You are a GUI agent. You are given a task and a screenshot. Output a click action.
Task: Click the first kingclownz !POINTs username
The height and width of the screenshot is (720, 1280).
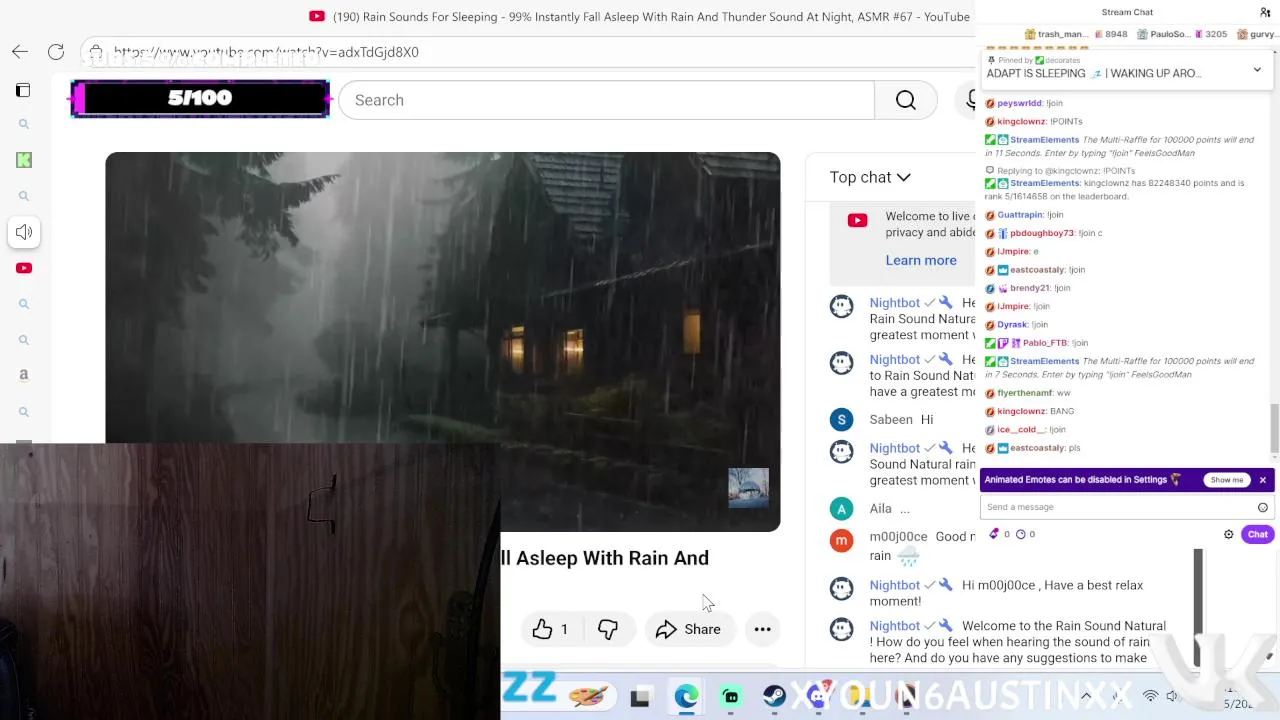pyautogui.click(x=1021, y=121)
